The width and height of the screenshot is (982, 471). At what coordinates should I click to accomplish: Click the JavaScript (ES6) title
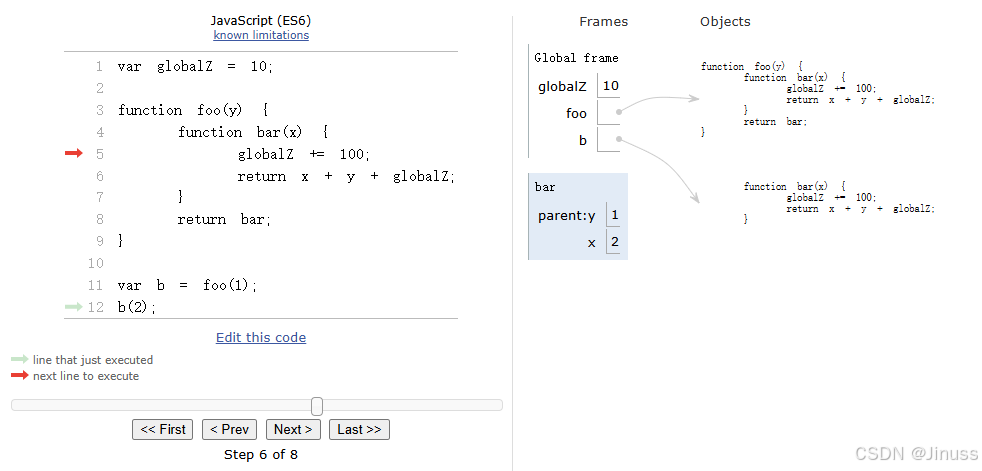pyautogui.click(x=261, y=21)
